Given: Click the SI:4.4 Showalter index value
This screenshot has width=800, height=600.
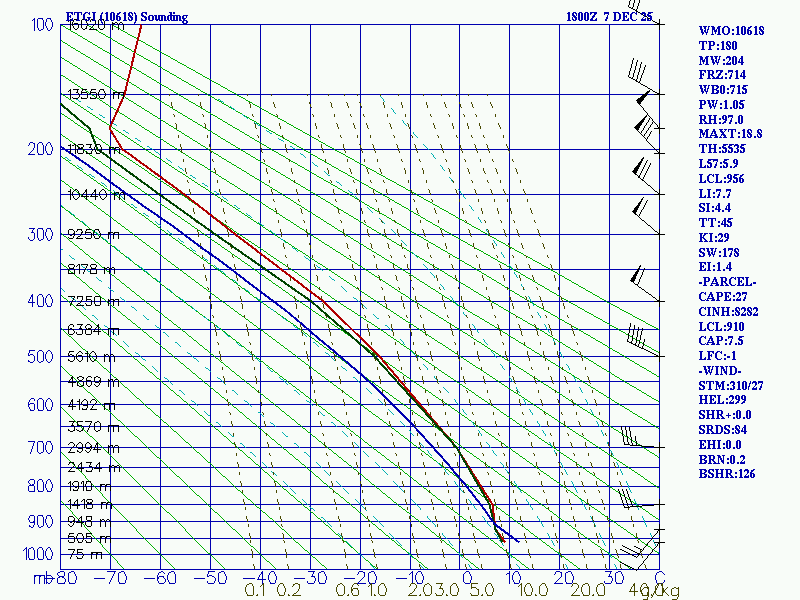Looking at the screenshot, I should pos(714,208).
